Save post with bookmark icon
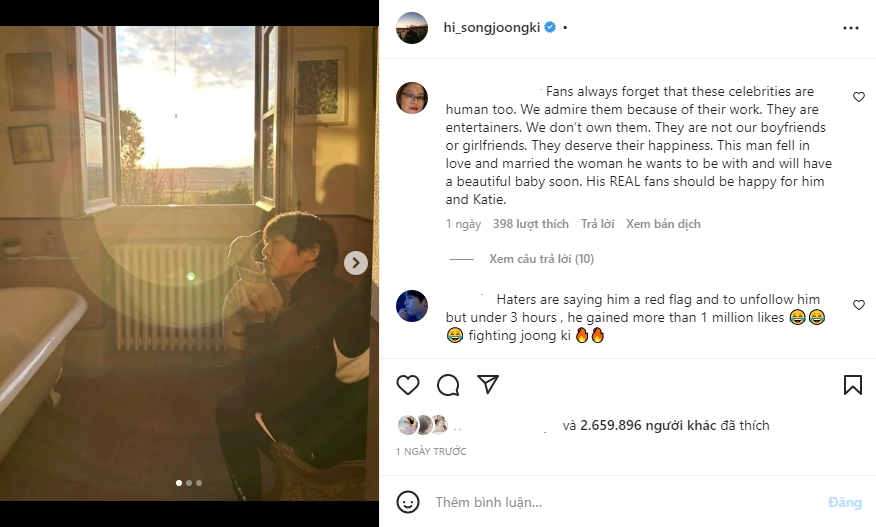Viewport: 876px width, 527px height. [x=852, y=385]
